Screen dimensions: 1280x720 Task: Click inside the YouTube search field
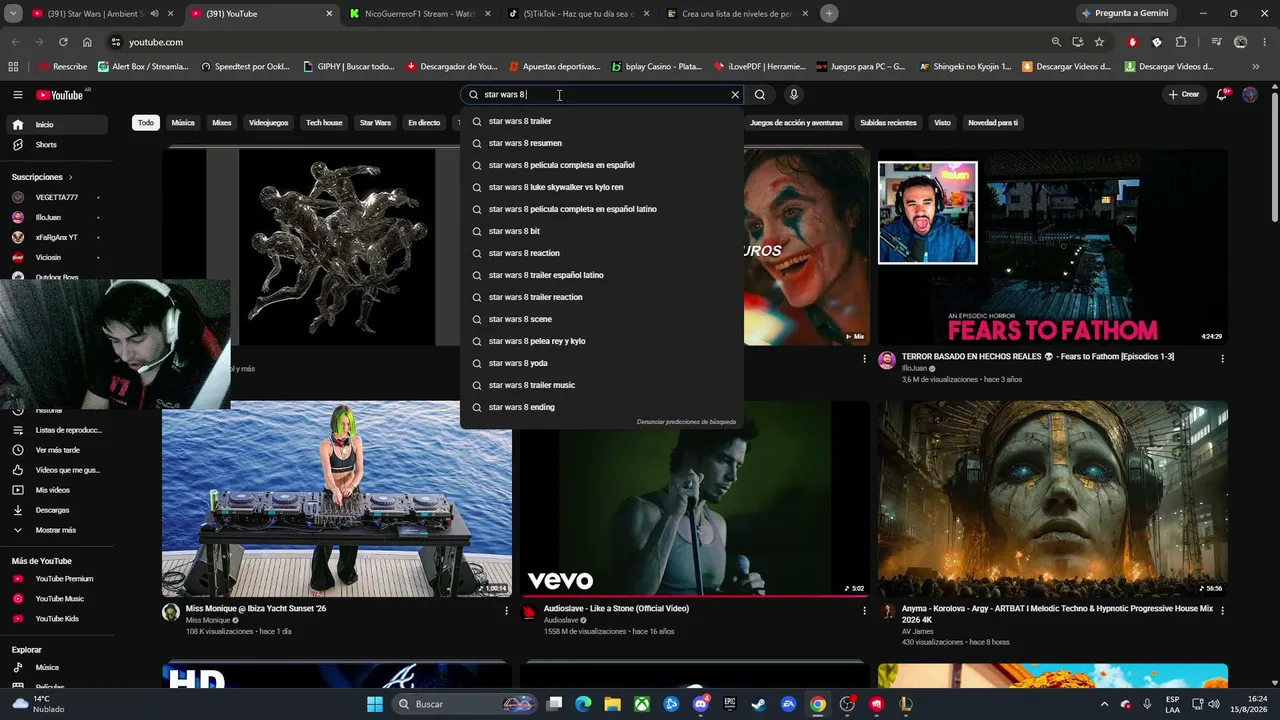(602, 95)
